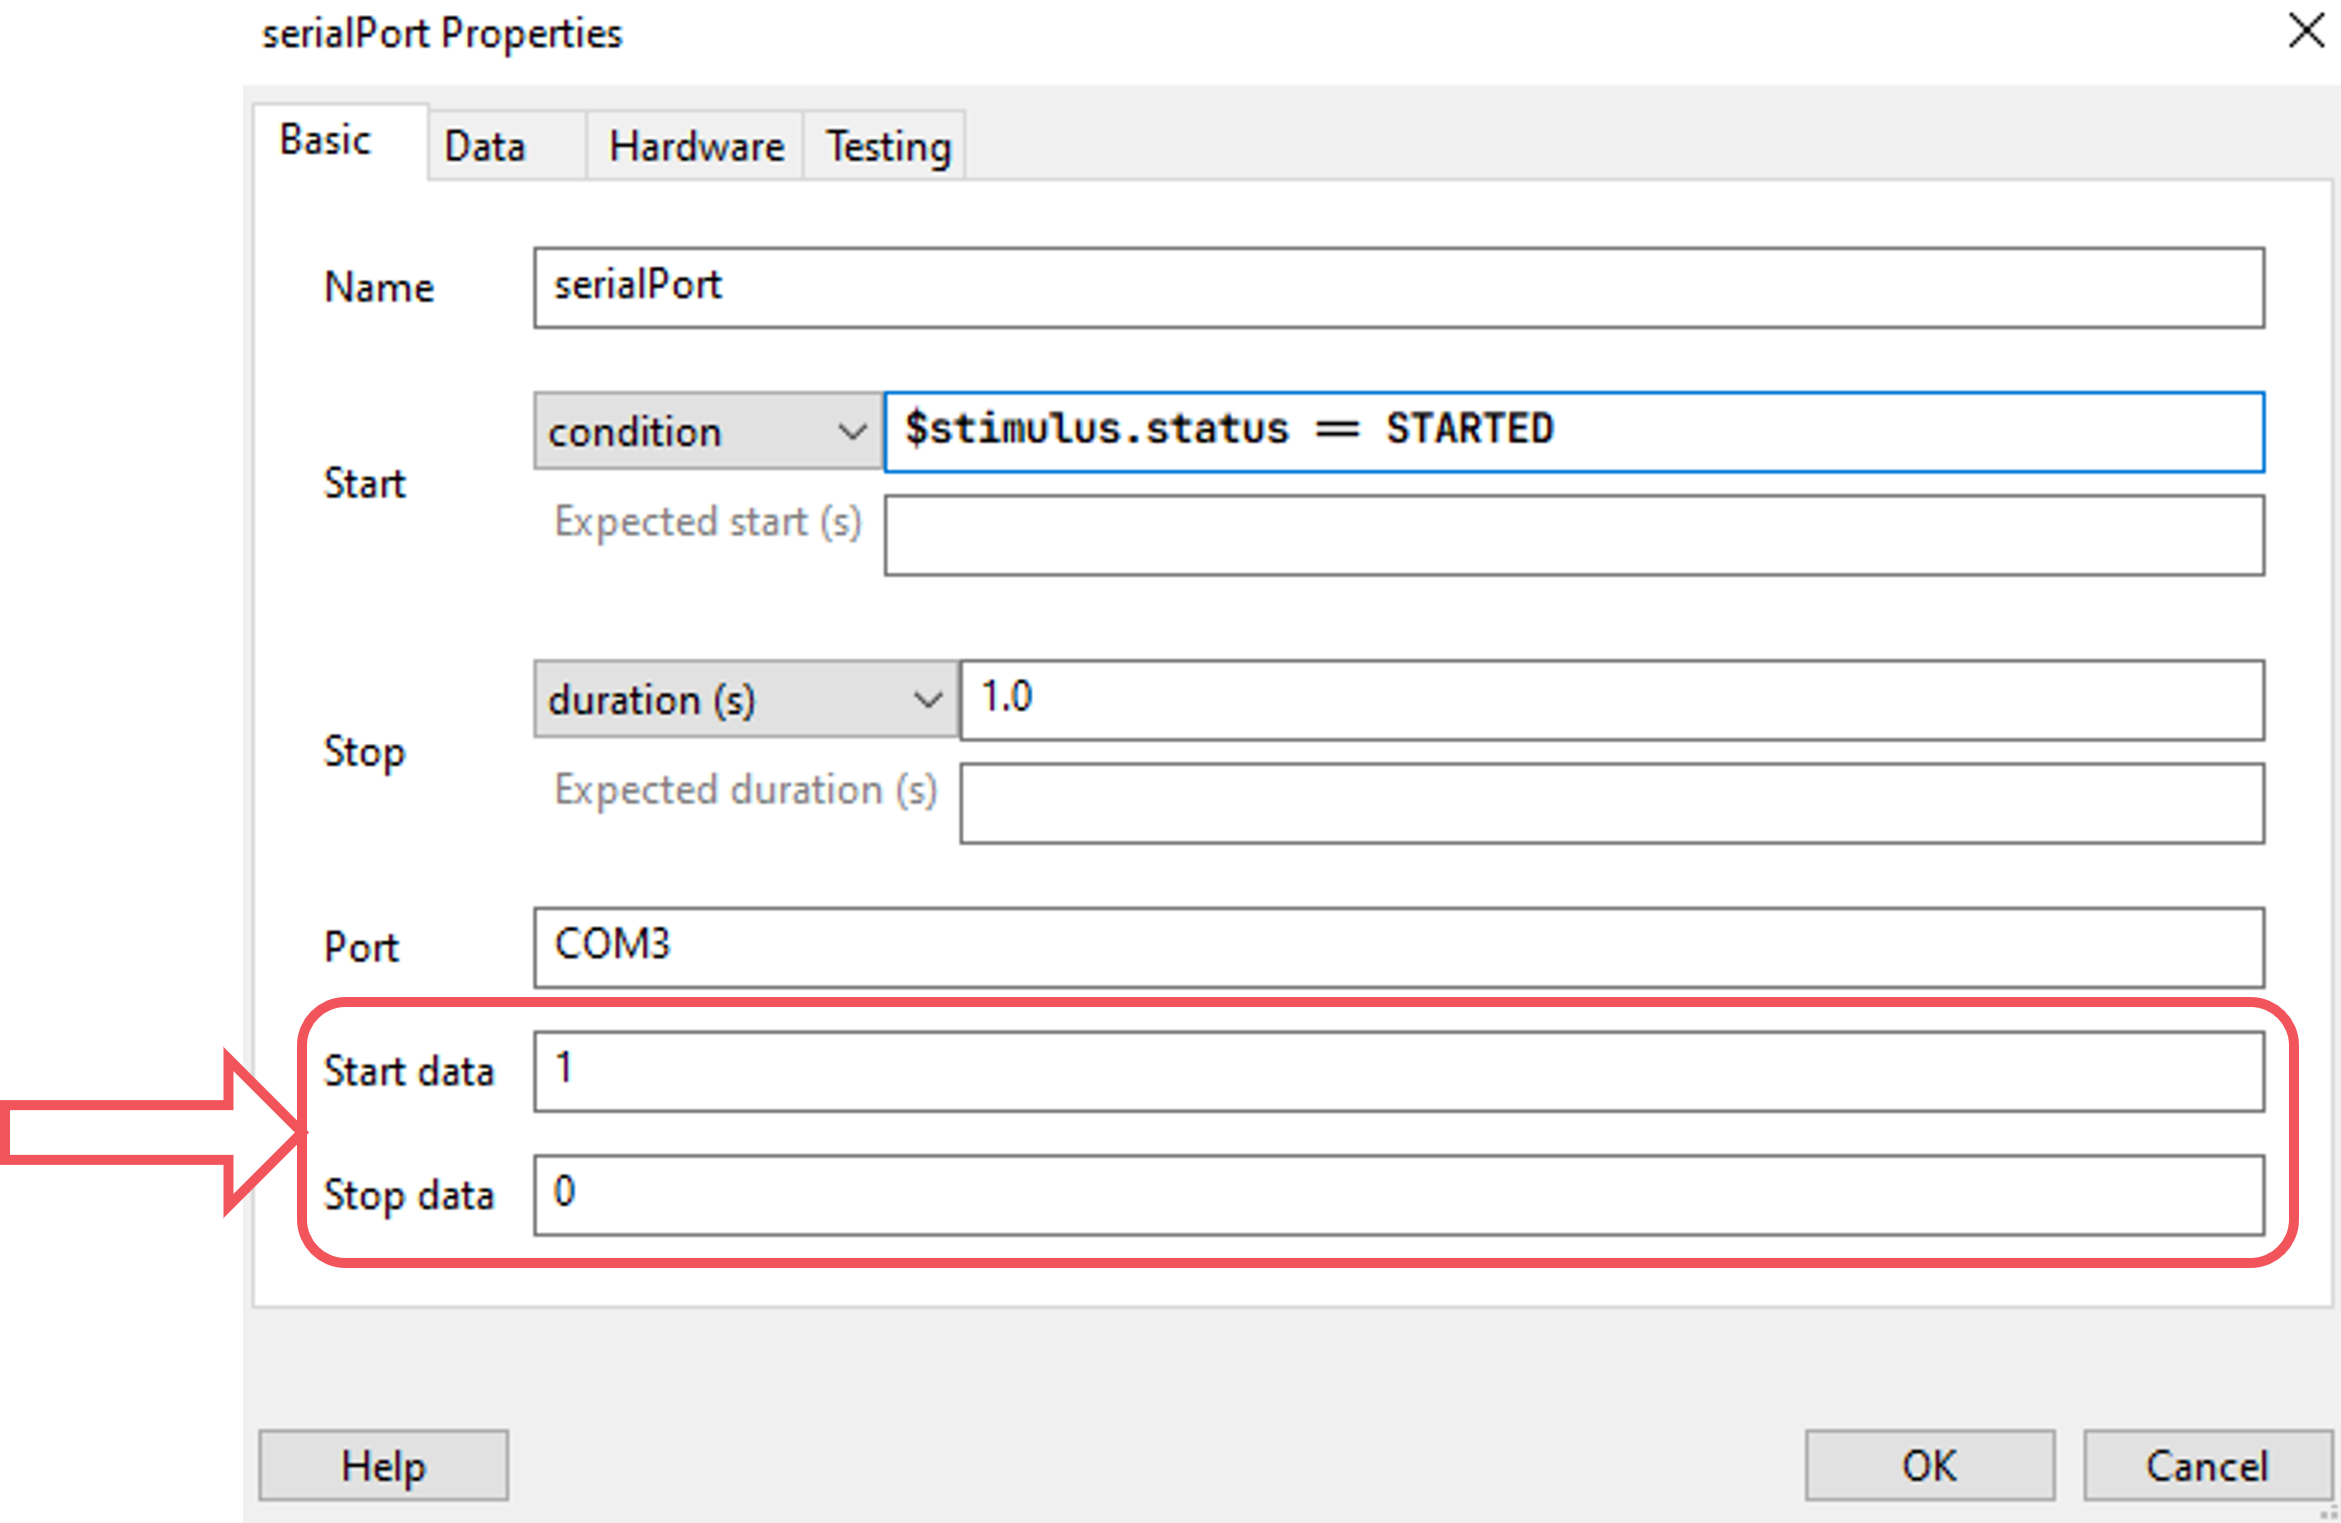This screenshot has width=2341, height=1523.
Task: Click the Expected start (s) field
Action: [1575, 536]
